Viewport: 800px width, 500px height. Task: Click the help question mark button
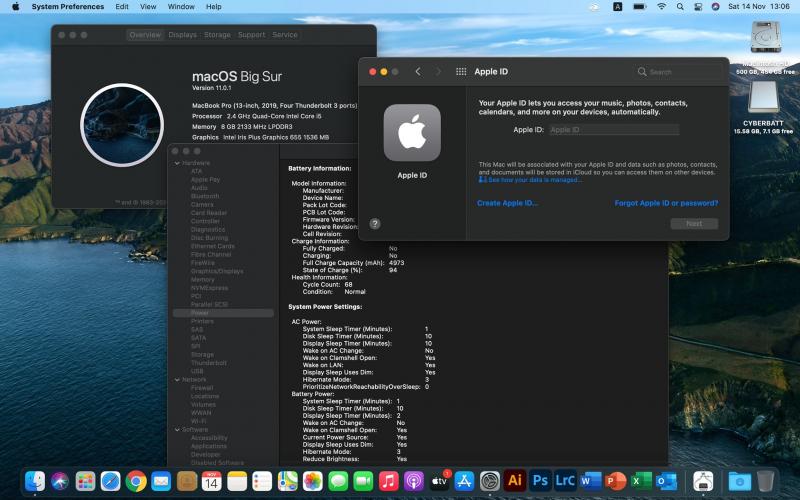click(x=374, y=223)
